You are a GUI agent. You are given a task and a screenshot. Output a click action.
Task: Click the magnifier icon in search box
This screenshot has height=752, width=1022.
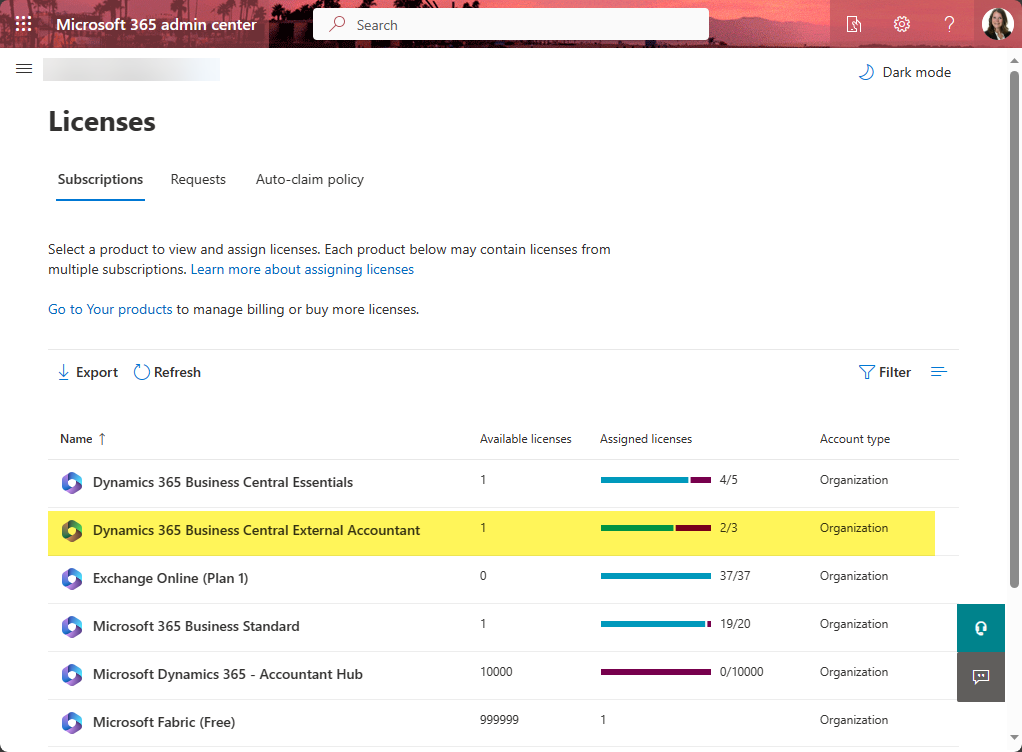click(x=337, y=24)
